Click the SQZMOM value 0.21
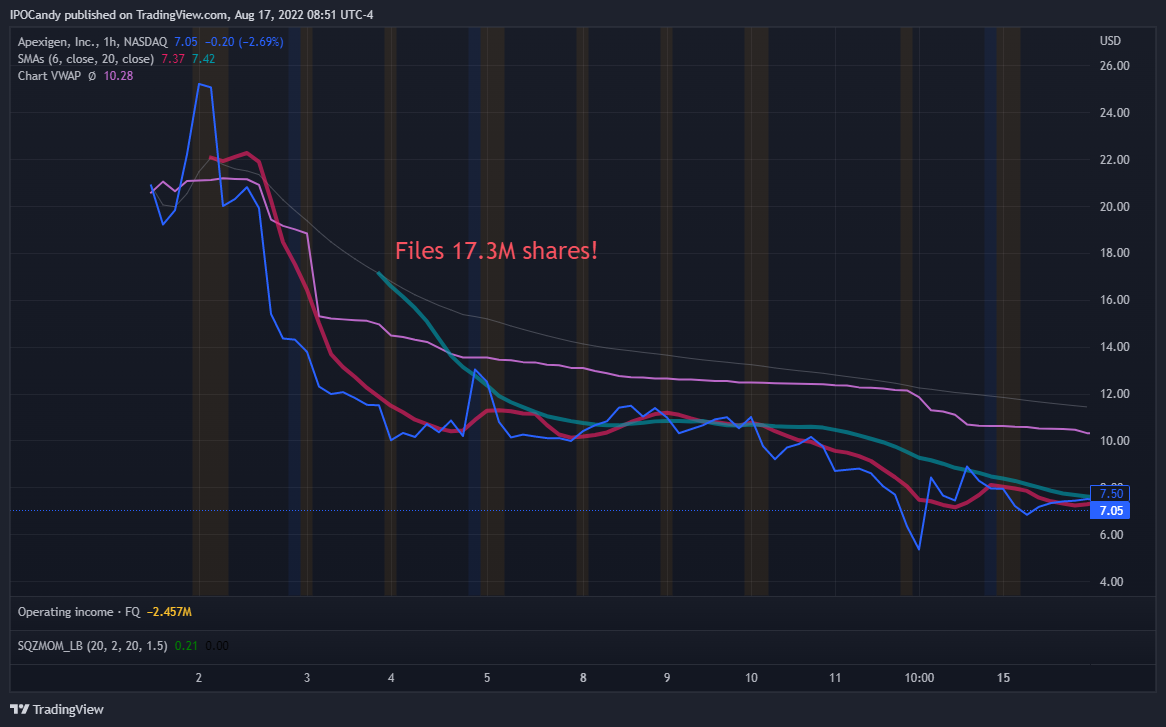 pos(186,646)
